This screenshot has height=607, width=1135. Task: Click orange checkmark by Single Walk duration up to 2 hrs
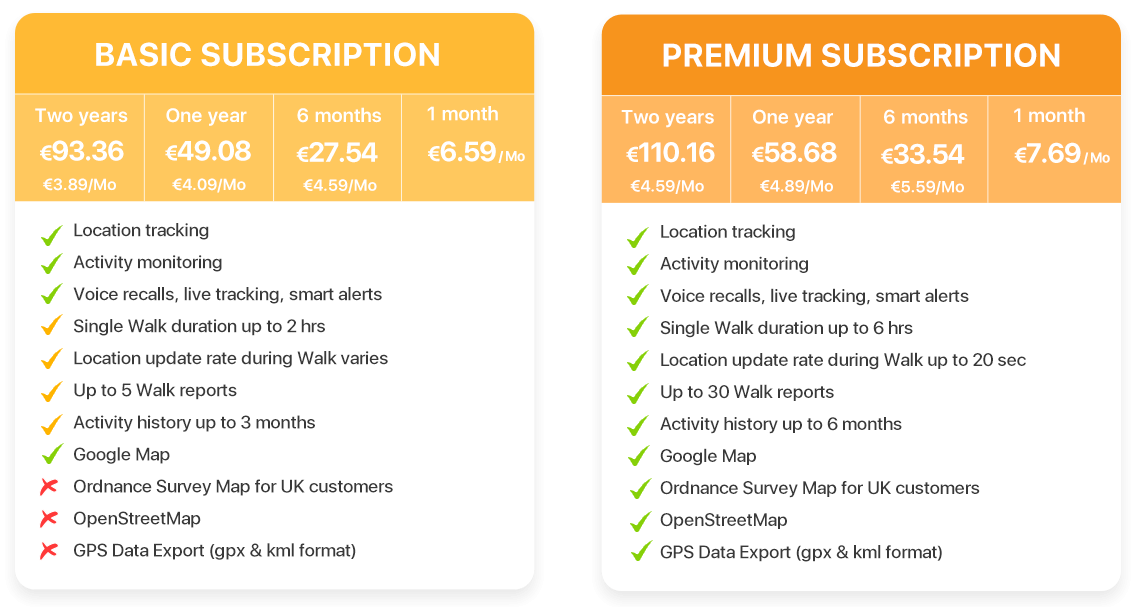click(x=51, y=326)
